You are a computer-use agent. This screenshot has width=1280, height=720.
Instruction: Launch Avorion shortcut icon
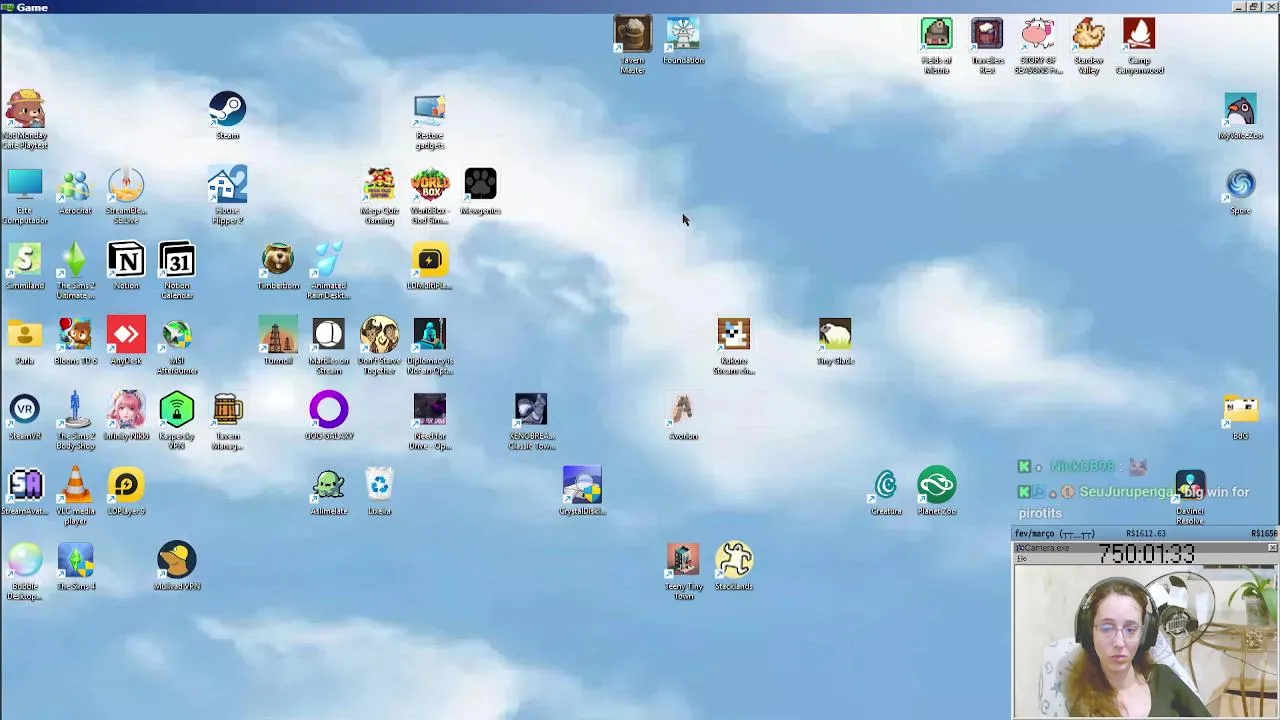point(683,410)
